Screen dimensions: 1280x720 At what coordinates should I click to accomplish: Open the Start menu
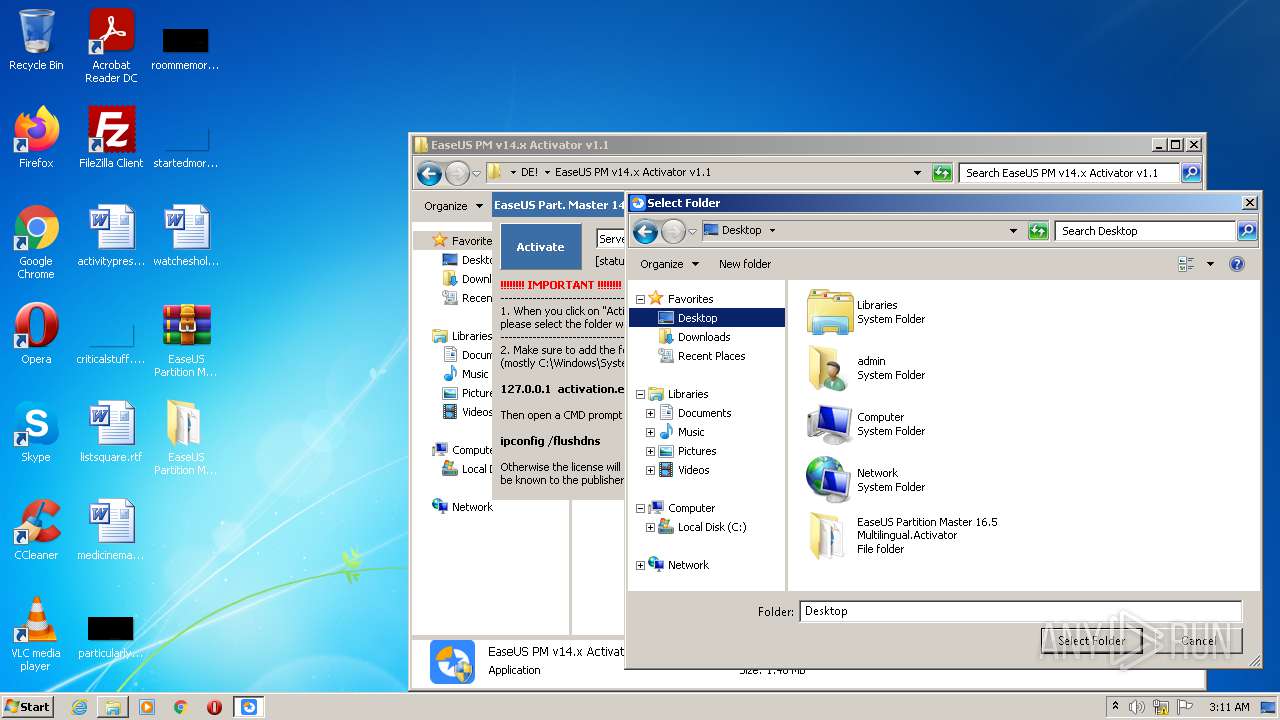(28, 707)
